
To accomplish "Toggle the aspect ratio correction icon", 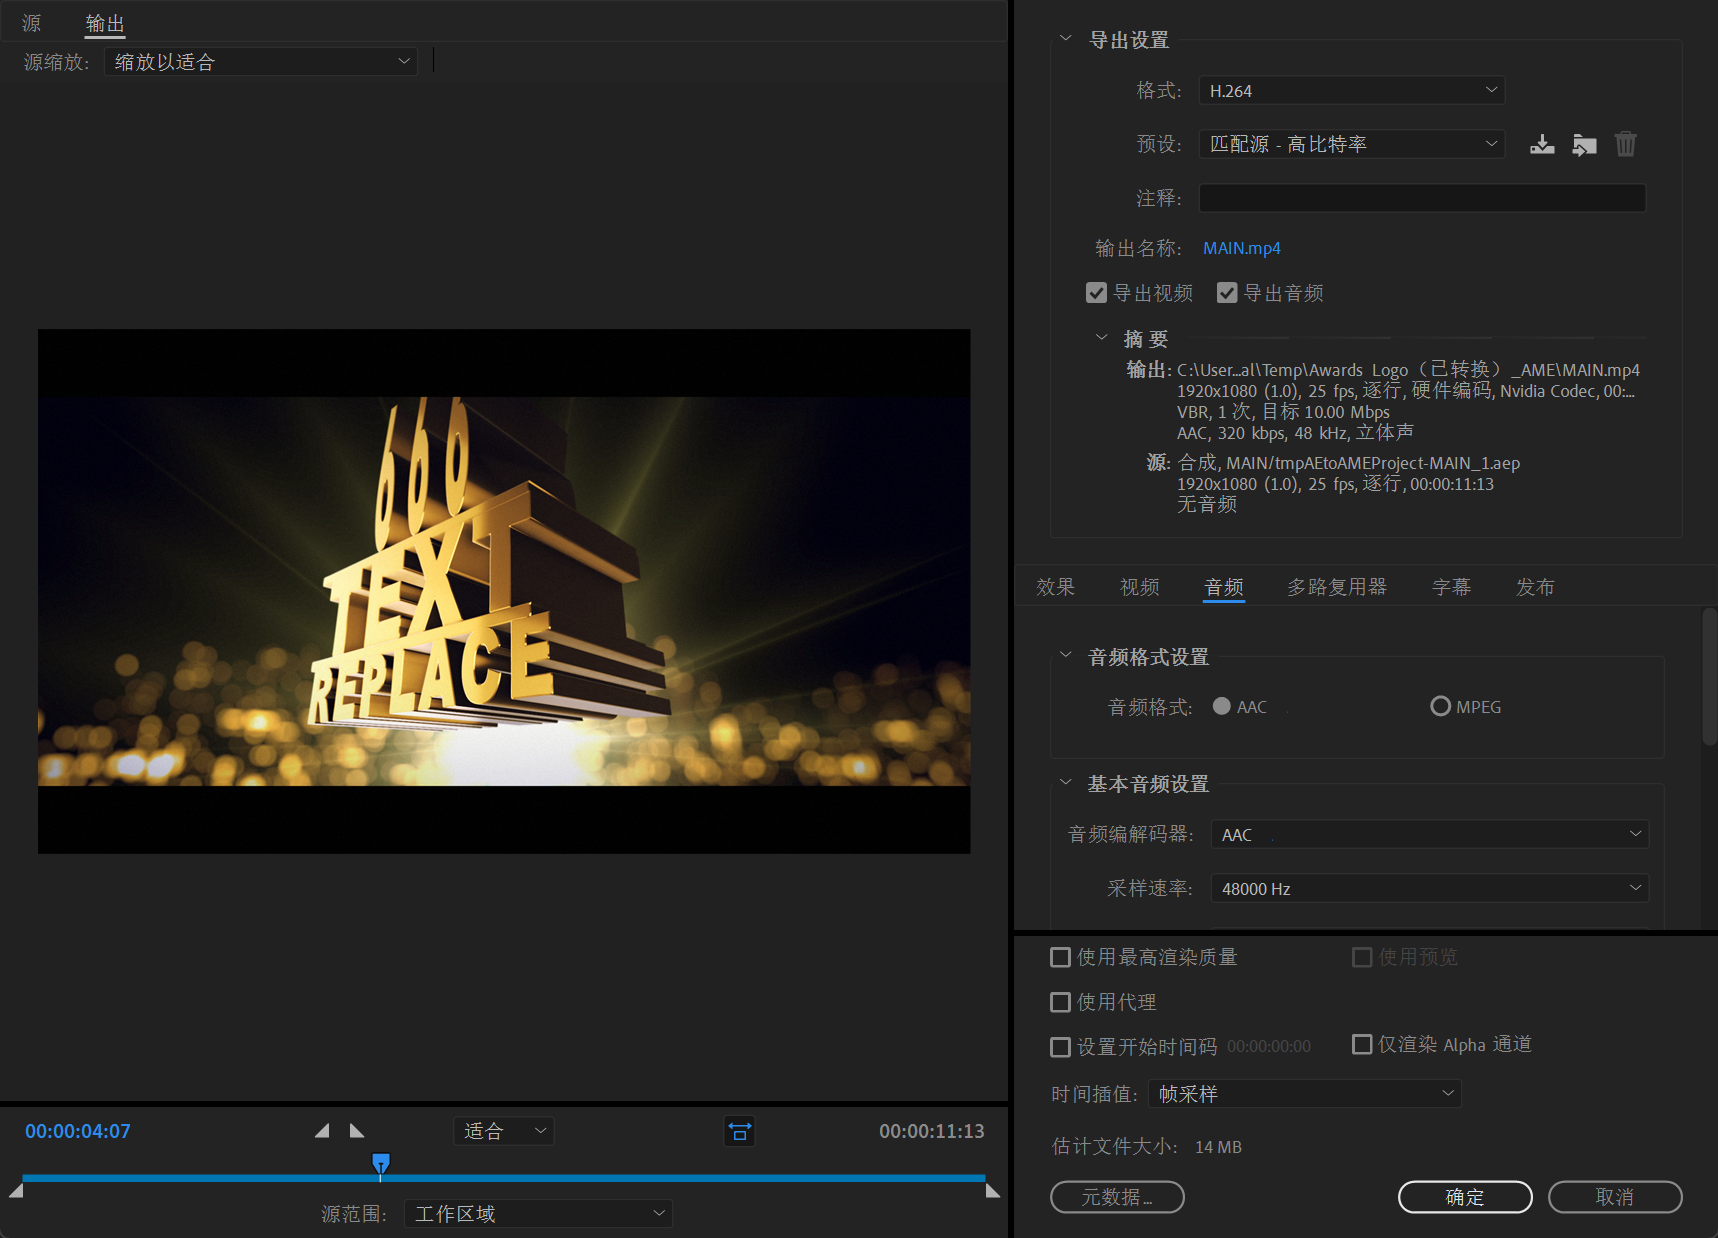I will (x=739, y=1131).
